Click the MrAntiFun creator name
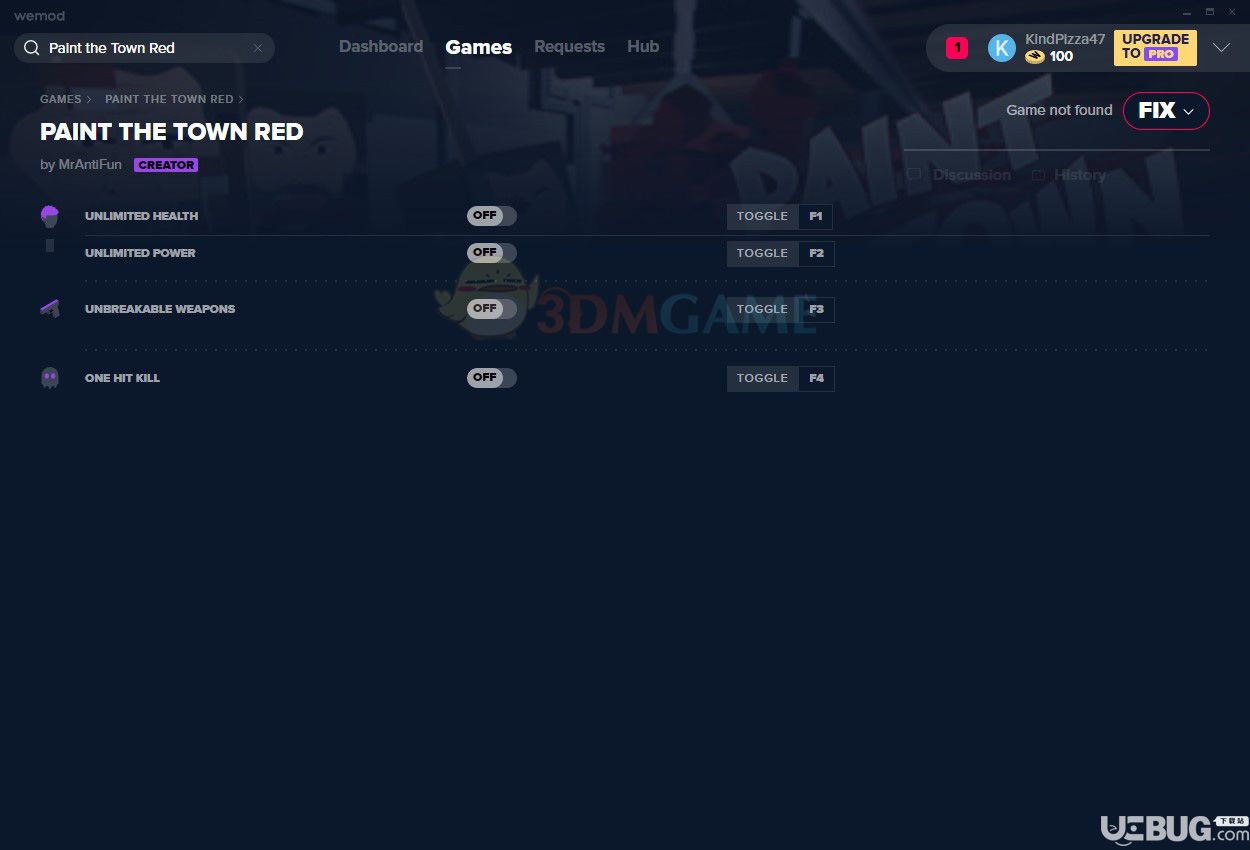Screen dimensions: 1250x850 (90, 165)
